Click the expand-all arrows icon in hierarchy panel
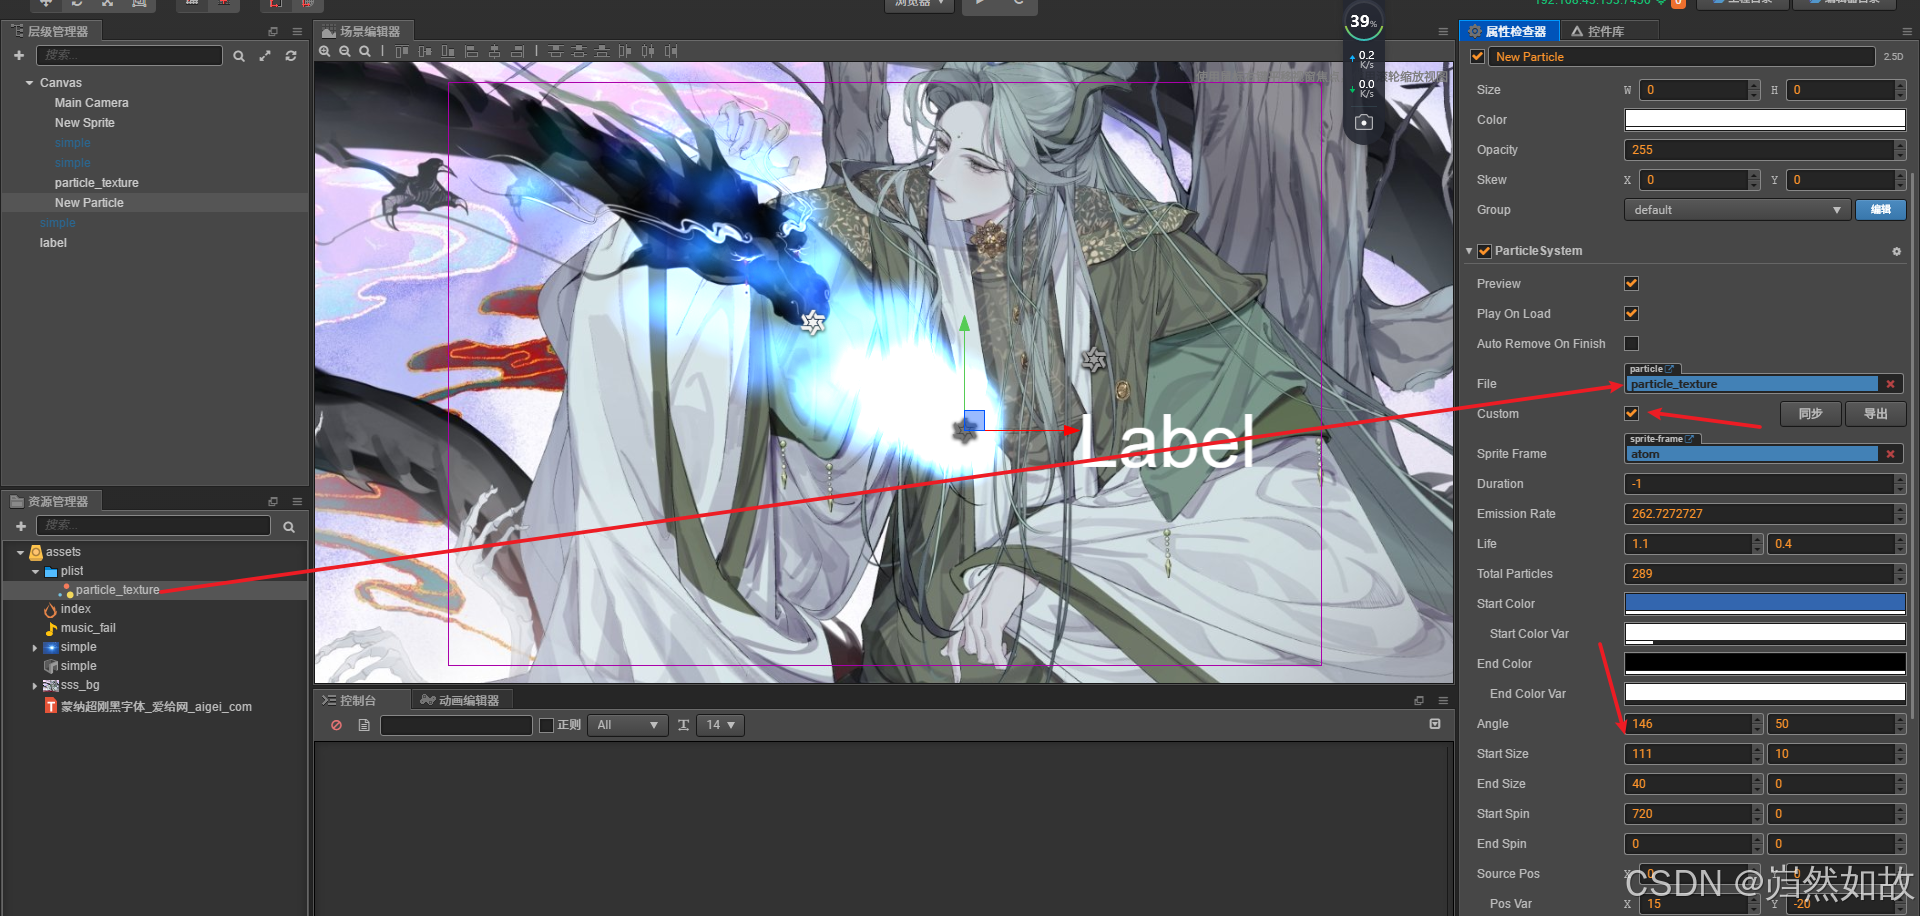The width and height of the screenshot is (1920, 916). [x=265, y=56]
